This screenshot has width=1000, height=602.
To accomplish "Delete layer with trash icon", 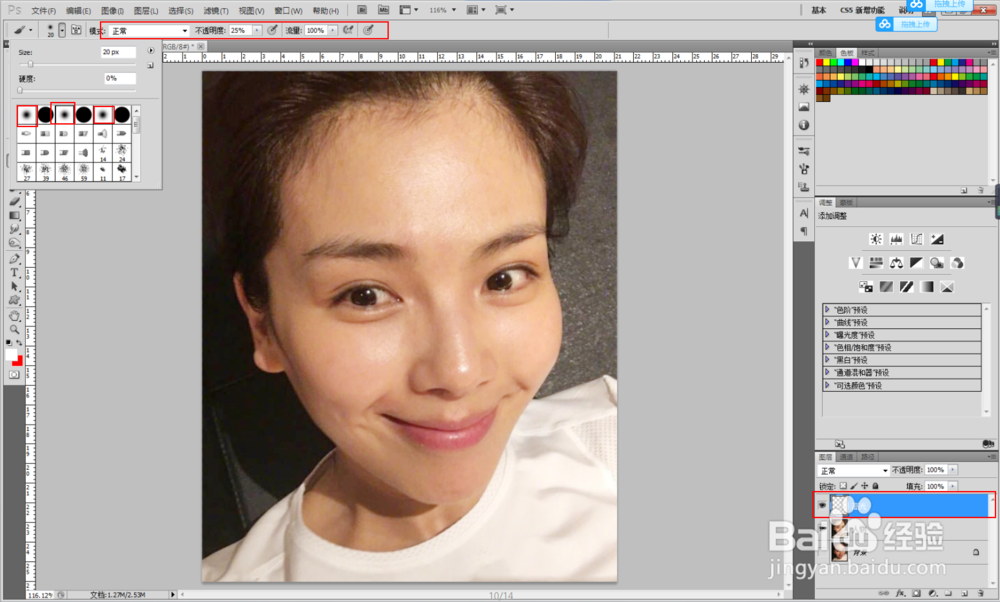I will (981, 593).
